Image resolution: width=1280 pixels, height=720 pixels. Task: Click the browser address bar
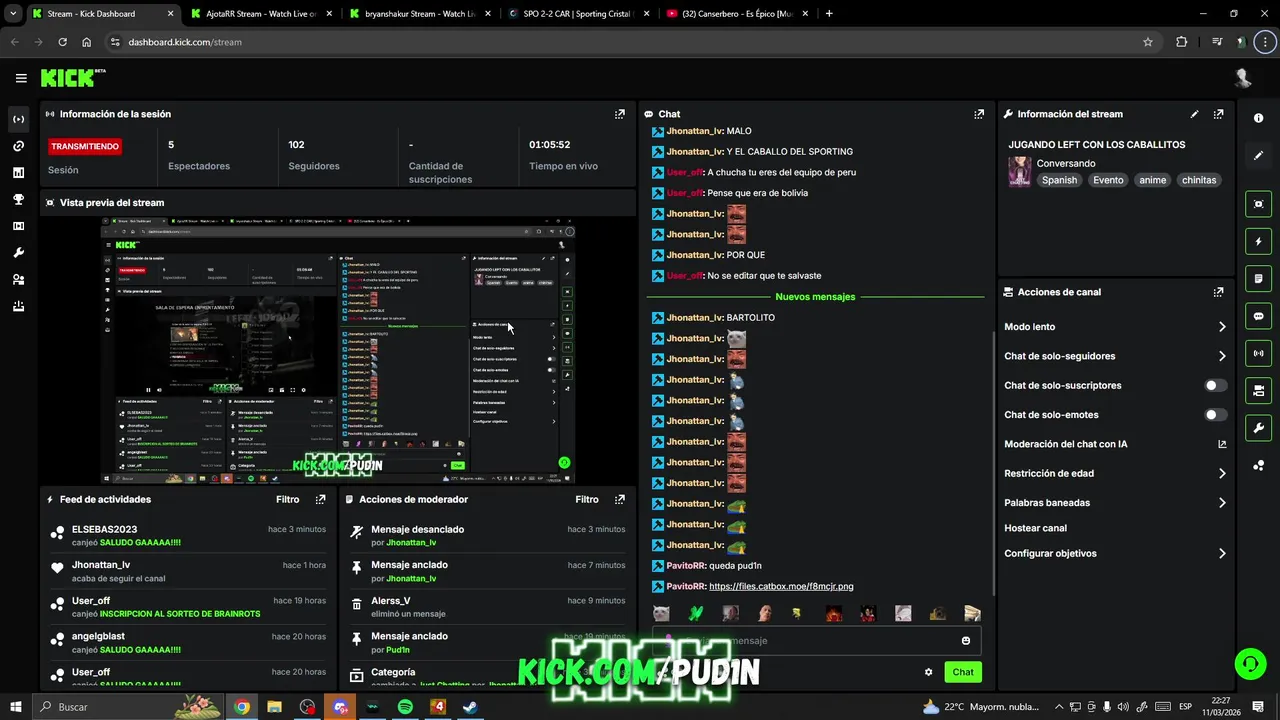click(630, 42)
